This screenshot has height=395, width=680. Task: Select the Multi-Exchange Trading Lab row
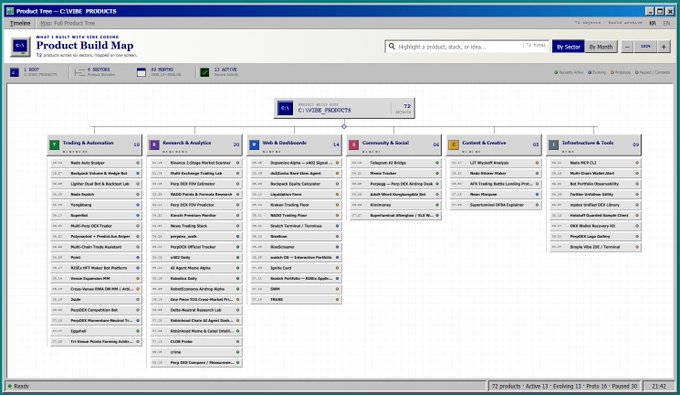coord(196,173)
